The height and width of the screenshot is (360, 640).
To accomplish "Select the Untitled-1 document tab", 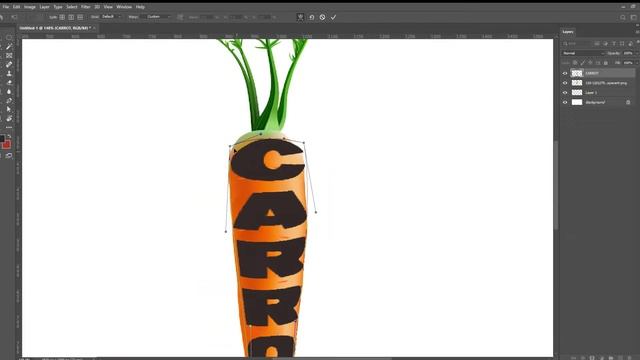I will click(x=55, y=28).
